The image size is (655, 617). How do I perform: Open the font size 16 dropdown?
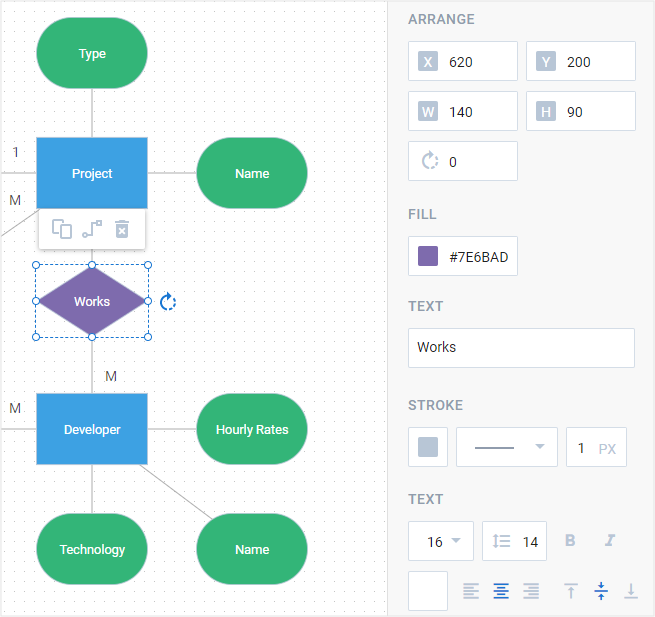[x=441, y=541]
